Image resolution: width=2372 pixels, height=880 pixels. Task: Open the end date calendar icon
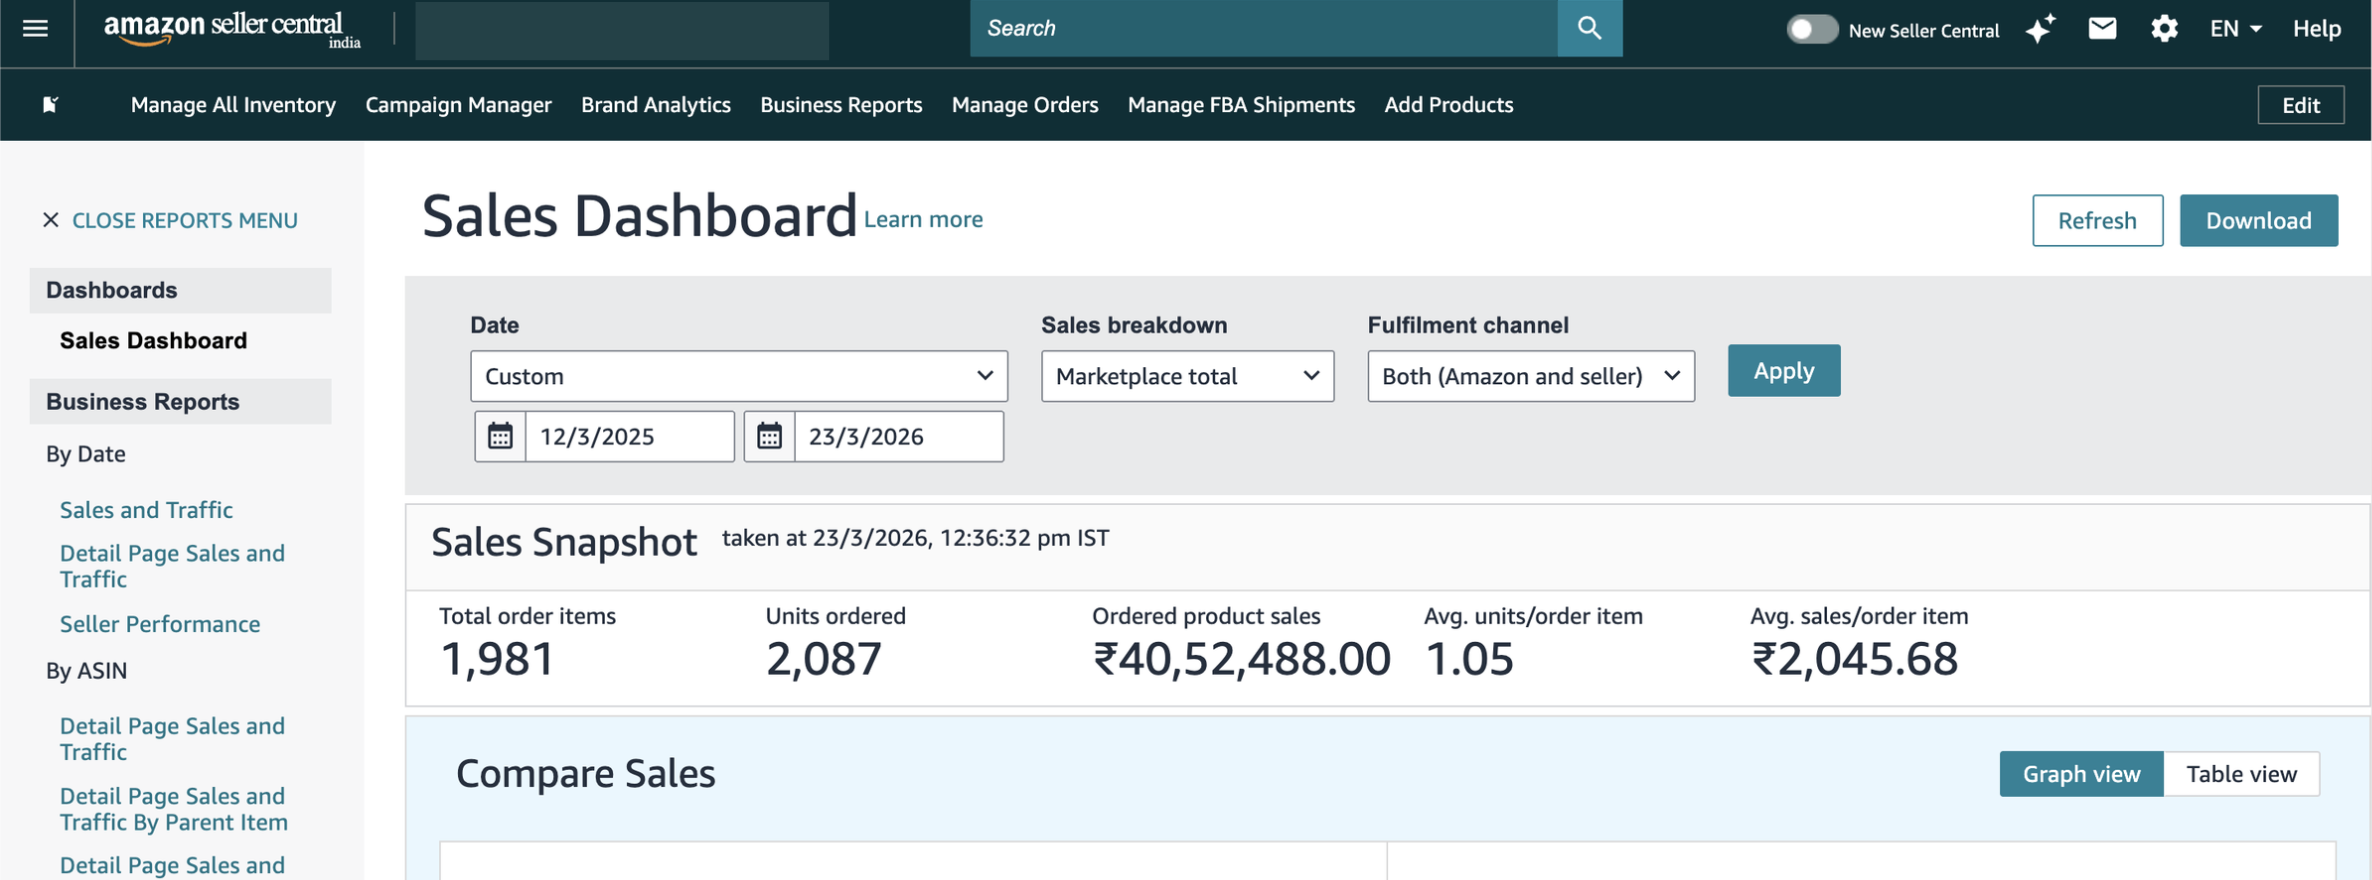pos(769,436)
